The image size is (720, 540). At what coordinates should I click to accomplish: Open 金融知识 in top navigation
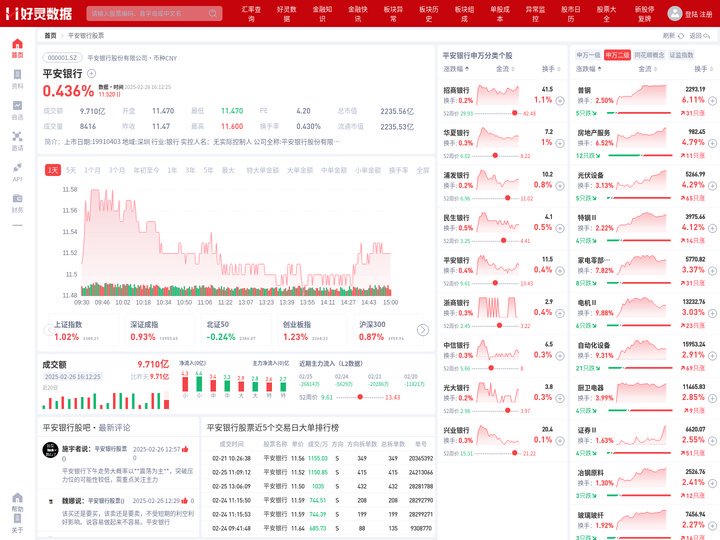322,14
